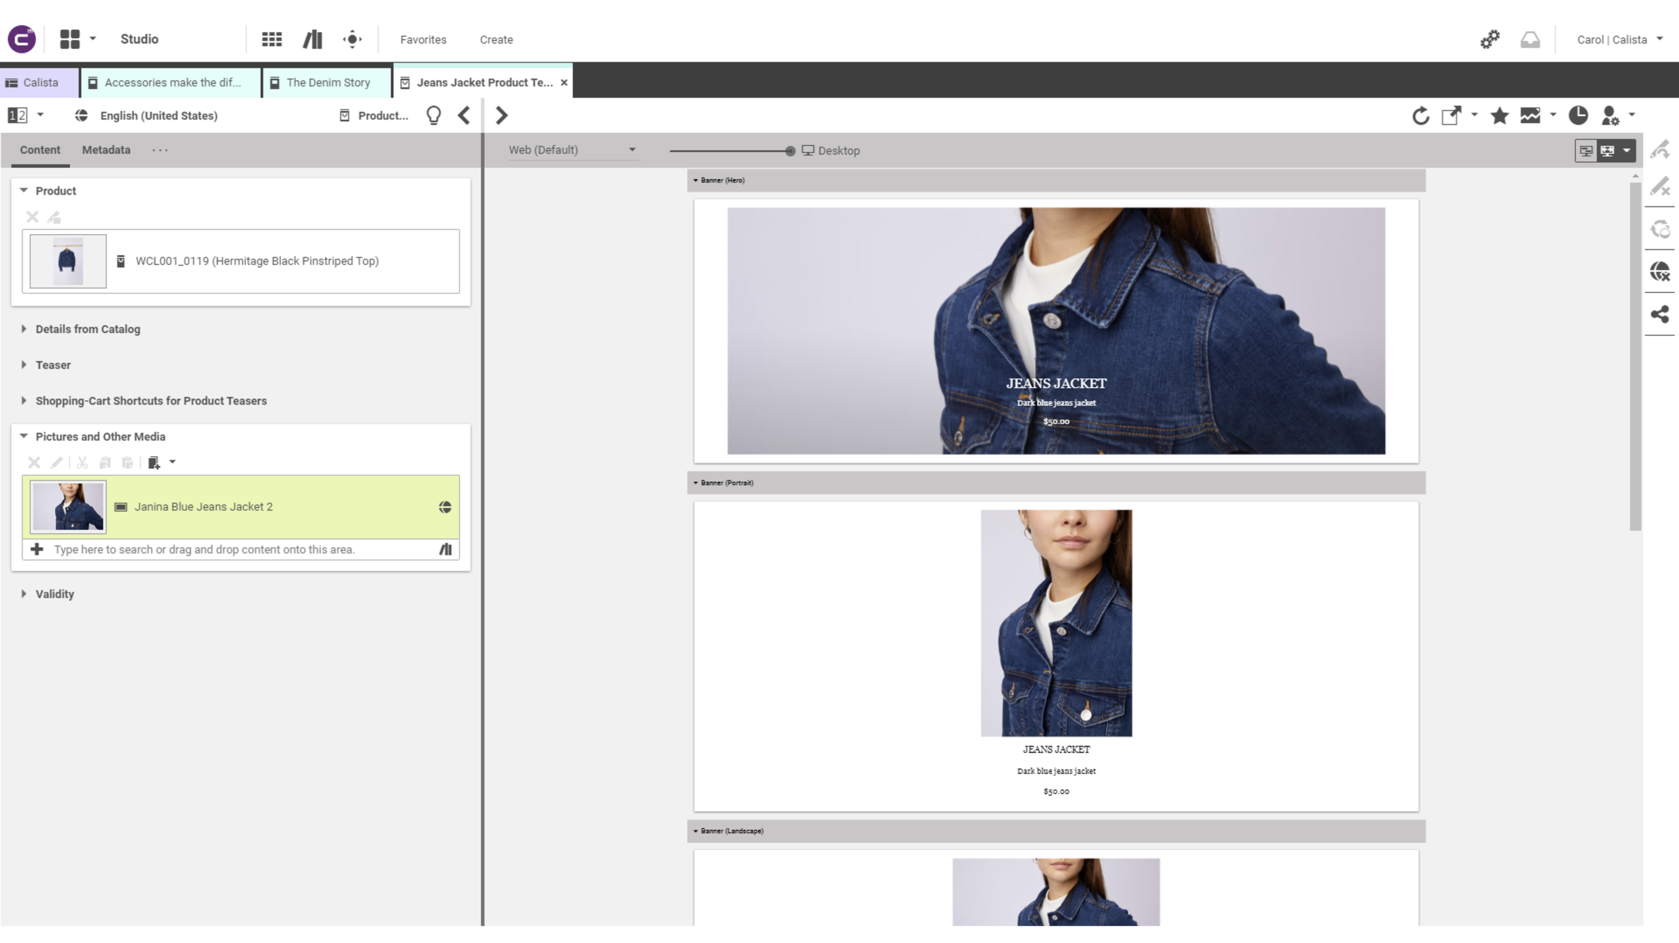Click the CoreMedia purple logo

(21, 39)
